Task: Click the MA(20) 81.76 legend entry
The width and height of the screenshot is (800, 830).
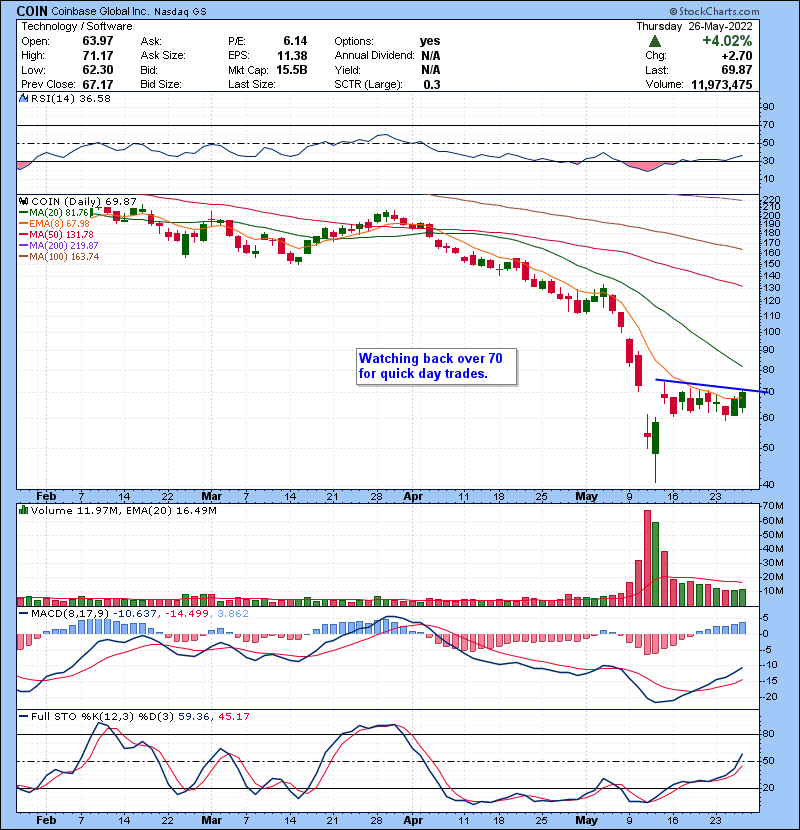Action: (53, 212)
